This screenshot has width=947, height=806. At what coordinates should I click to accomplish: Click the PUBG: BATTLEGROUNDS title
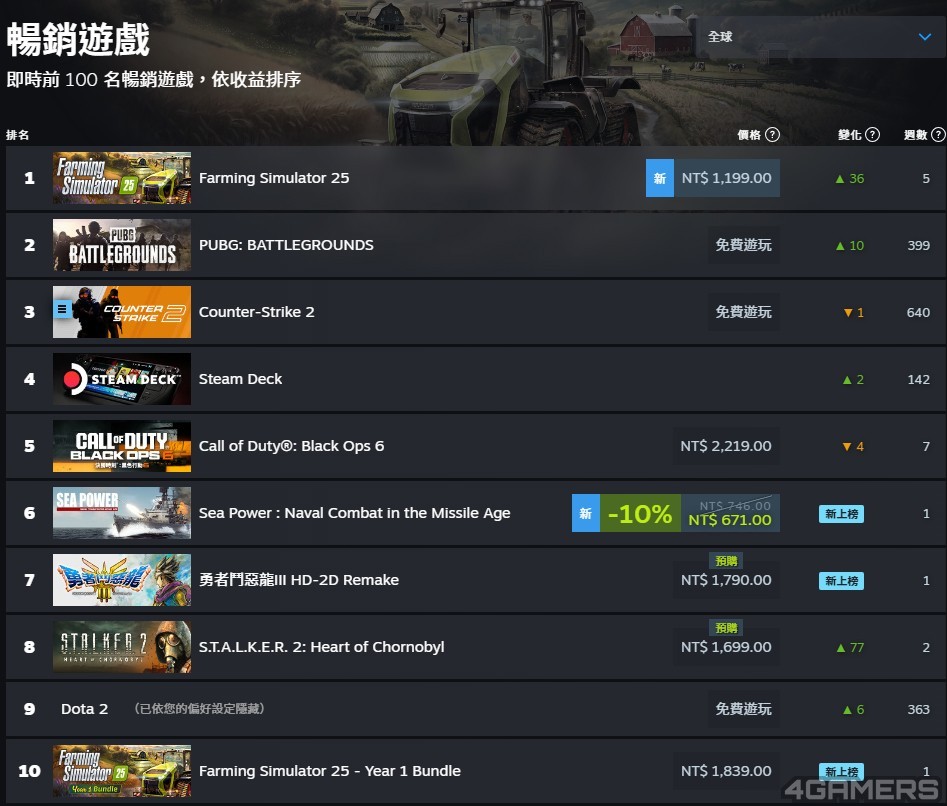click(286, 245)
